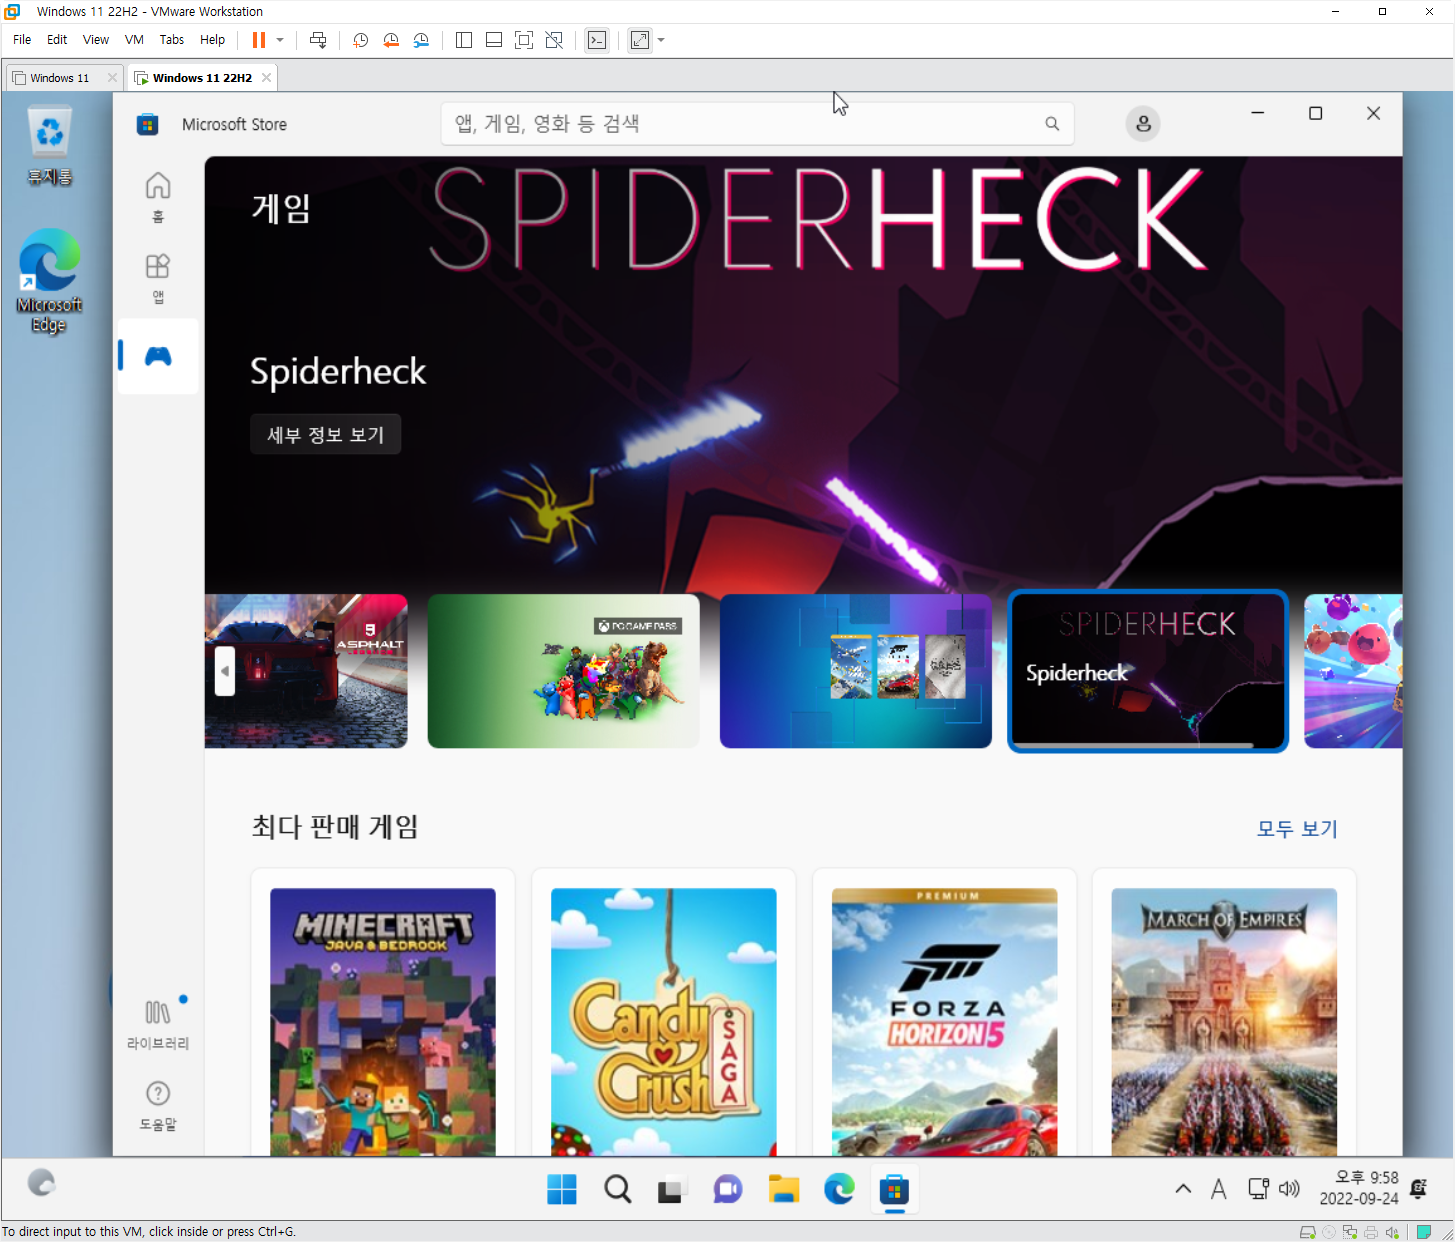Open Task View on the taskbar

click(x=671, y=1190)
